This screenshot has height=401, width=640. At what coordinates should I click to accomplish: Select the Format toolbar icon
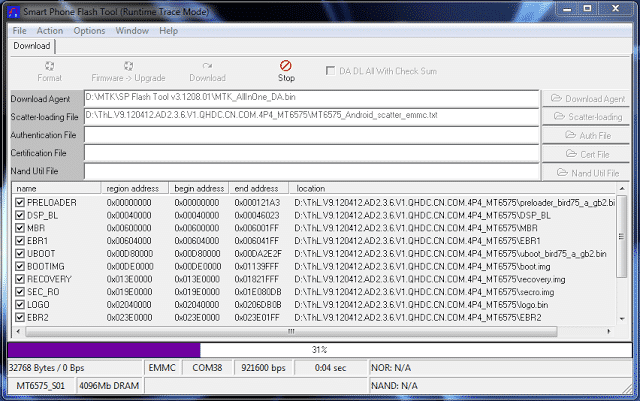click(49, 66)
